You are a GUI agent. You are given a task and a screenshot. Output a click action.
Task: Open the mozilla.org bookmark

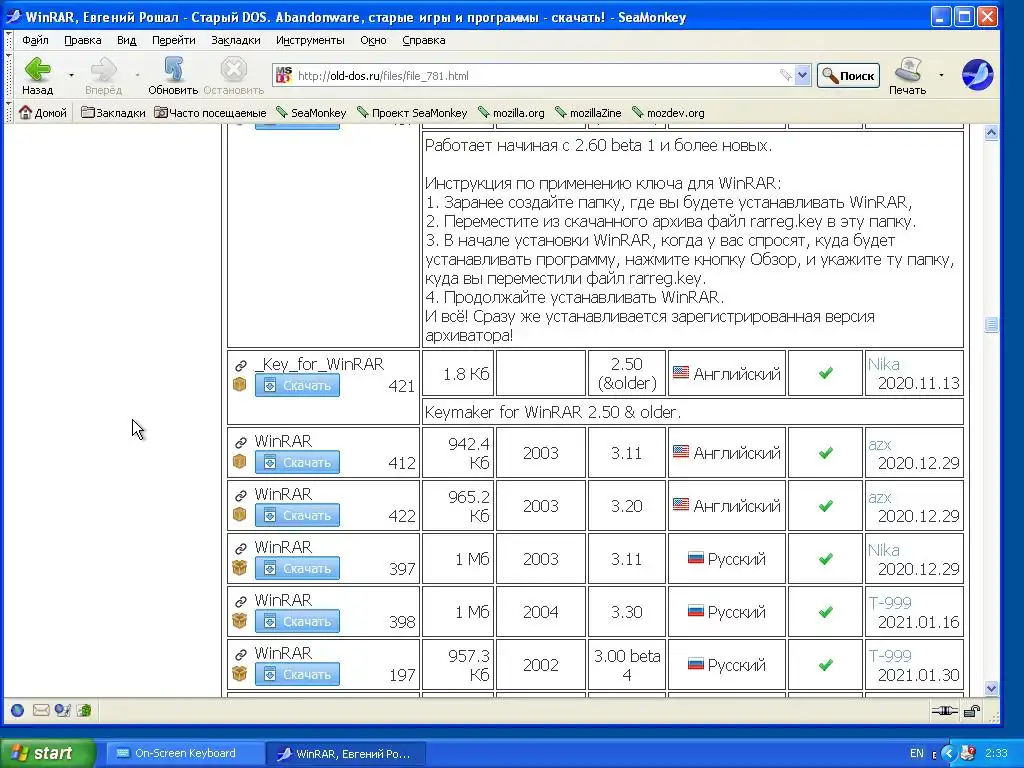511,112
